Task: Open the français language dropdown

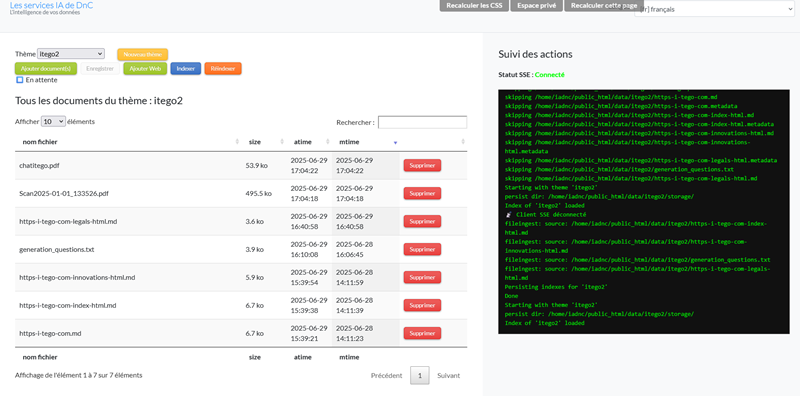Action: coord(714,9)
